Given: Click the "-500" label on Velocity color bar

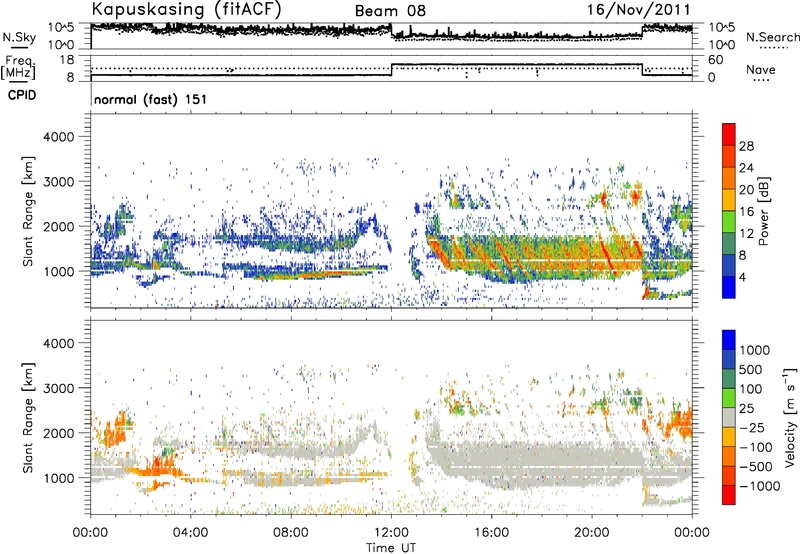Looking at the screenshot, I should point(756,467).
